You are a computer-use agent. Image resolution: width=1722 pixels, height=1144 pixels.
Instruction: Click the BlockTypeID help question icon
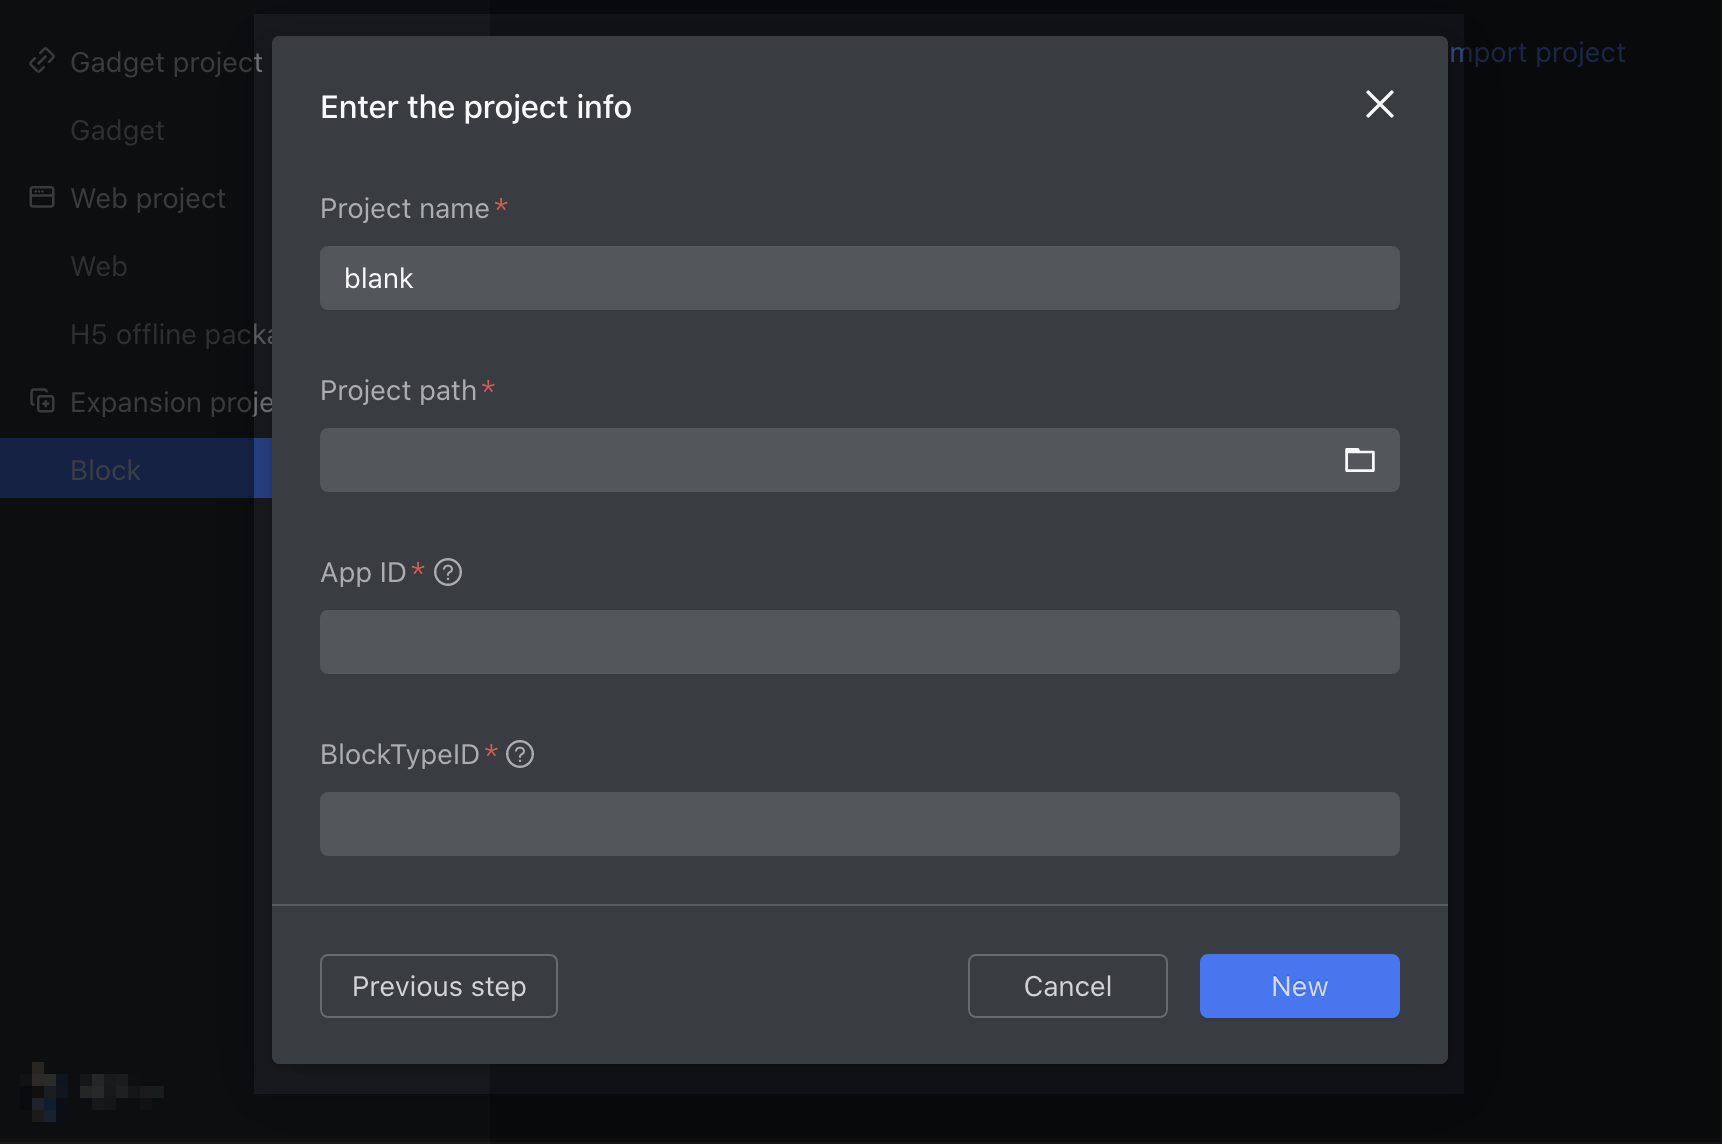coord(520,754)
